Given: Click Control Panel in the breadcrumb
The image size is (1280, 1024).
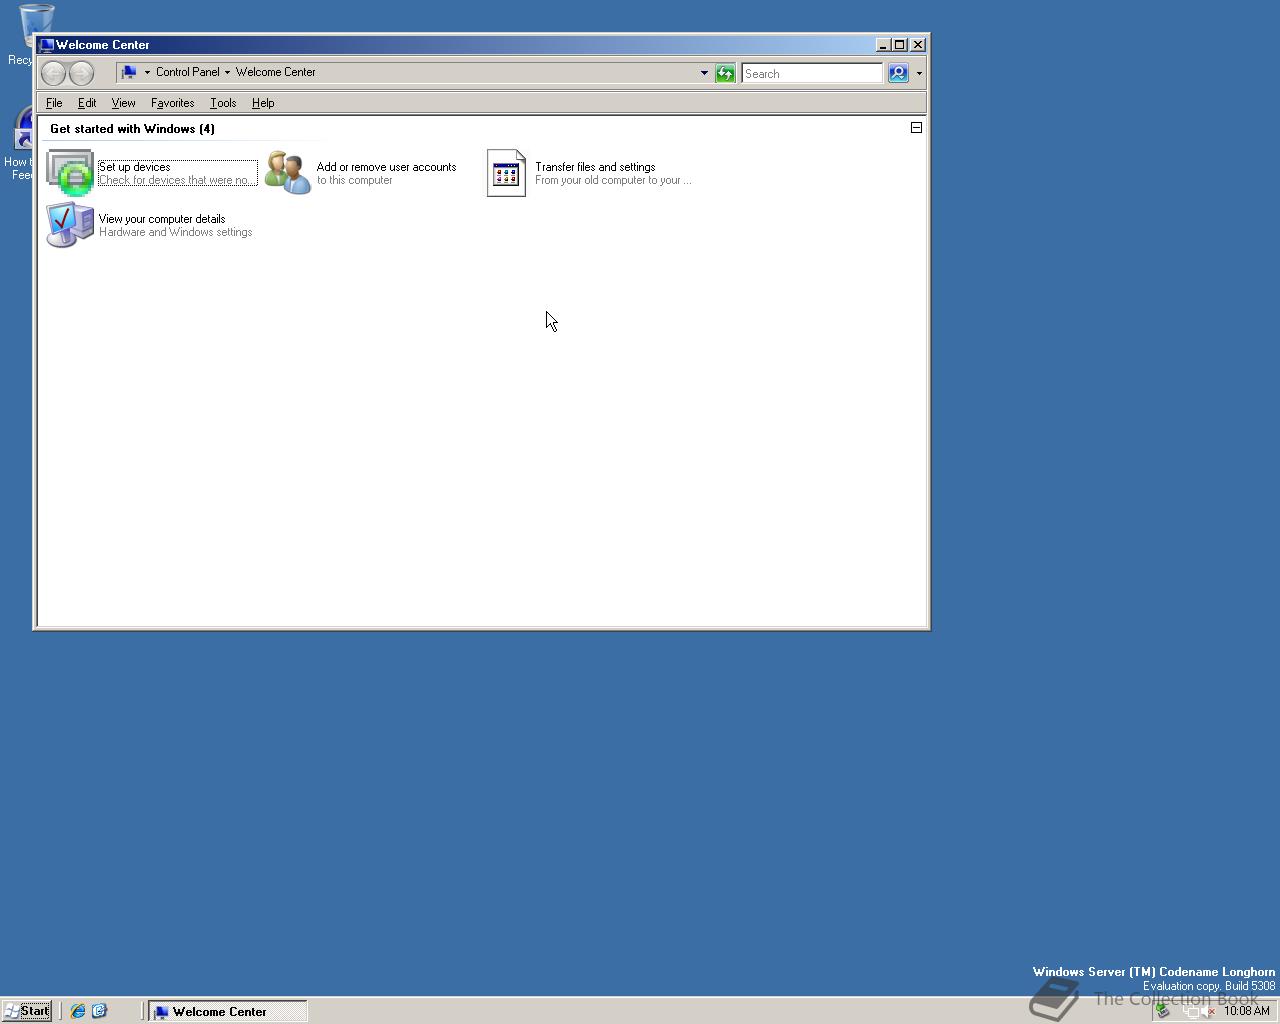Looking at the screenshot, I should 187,72.
